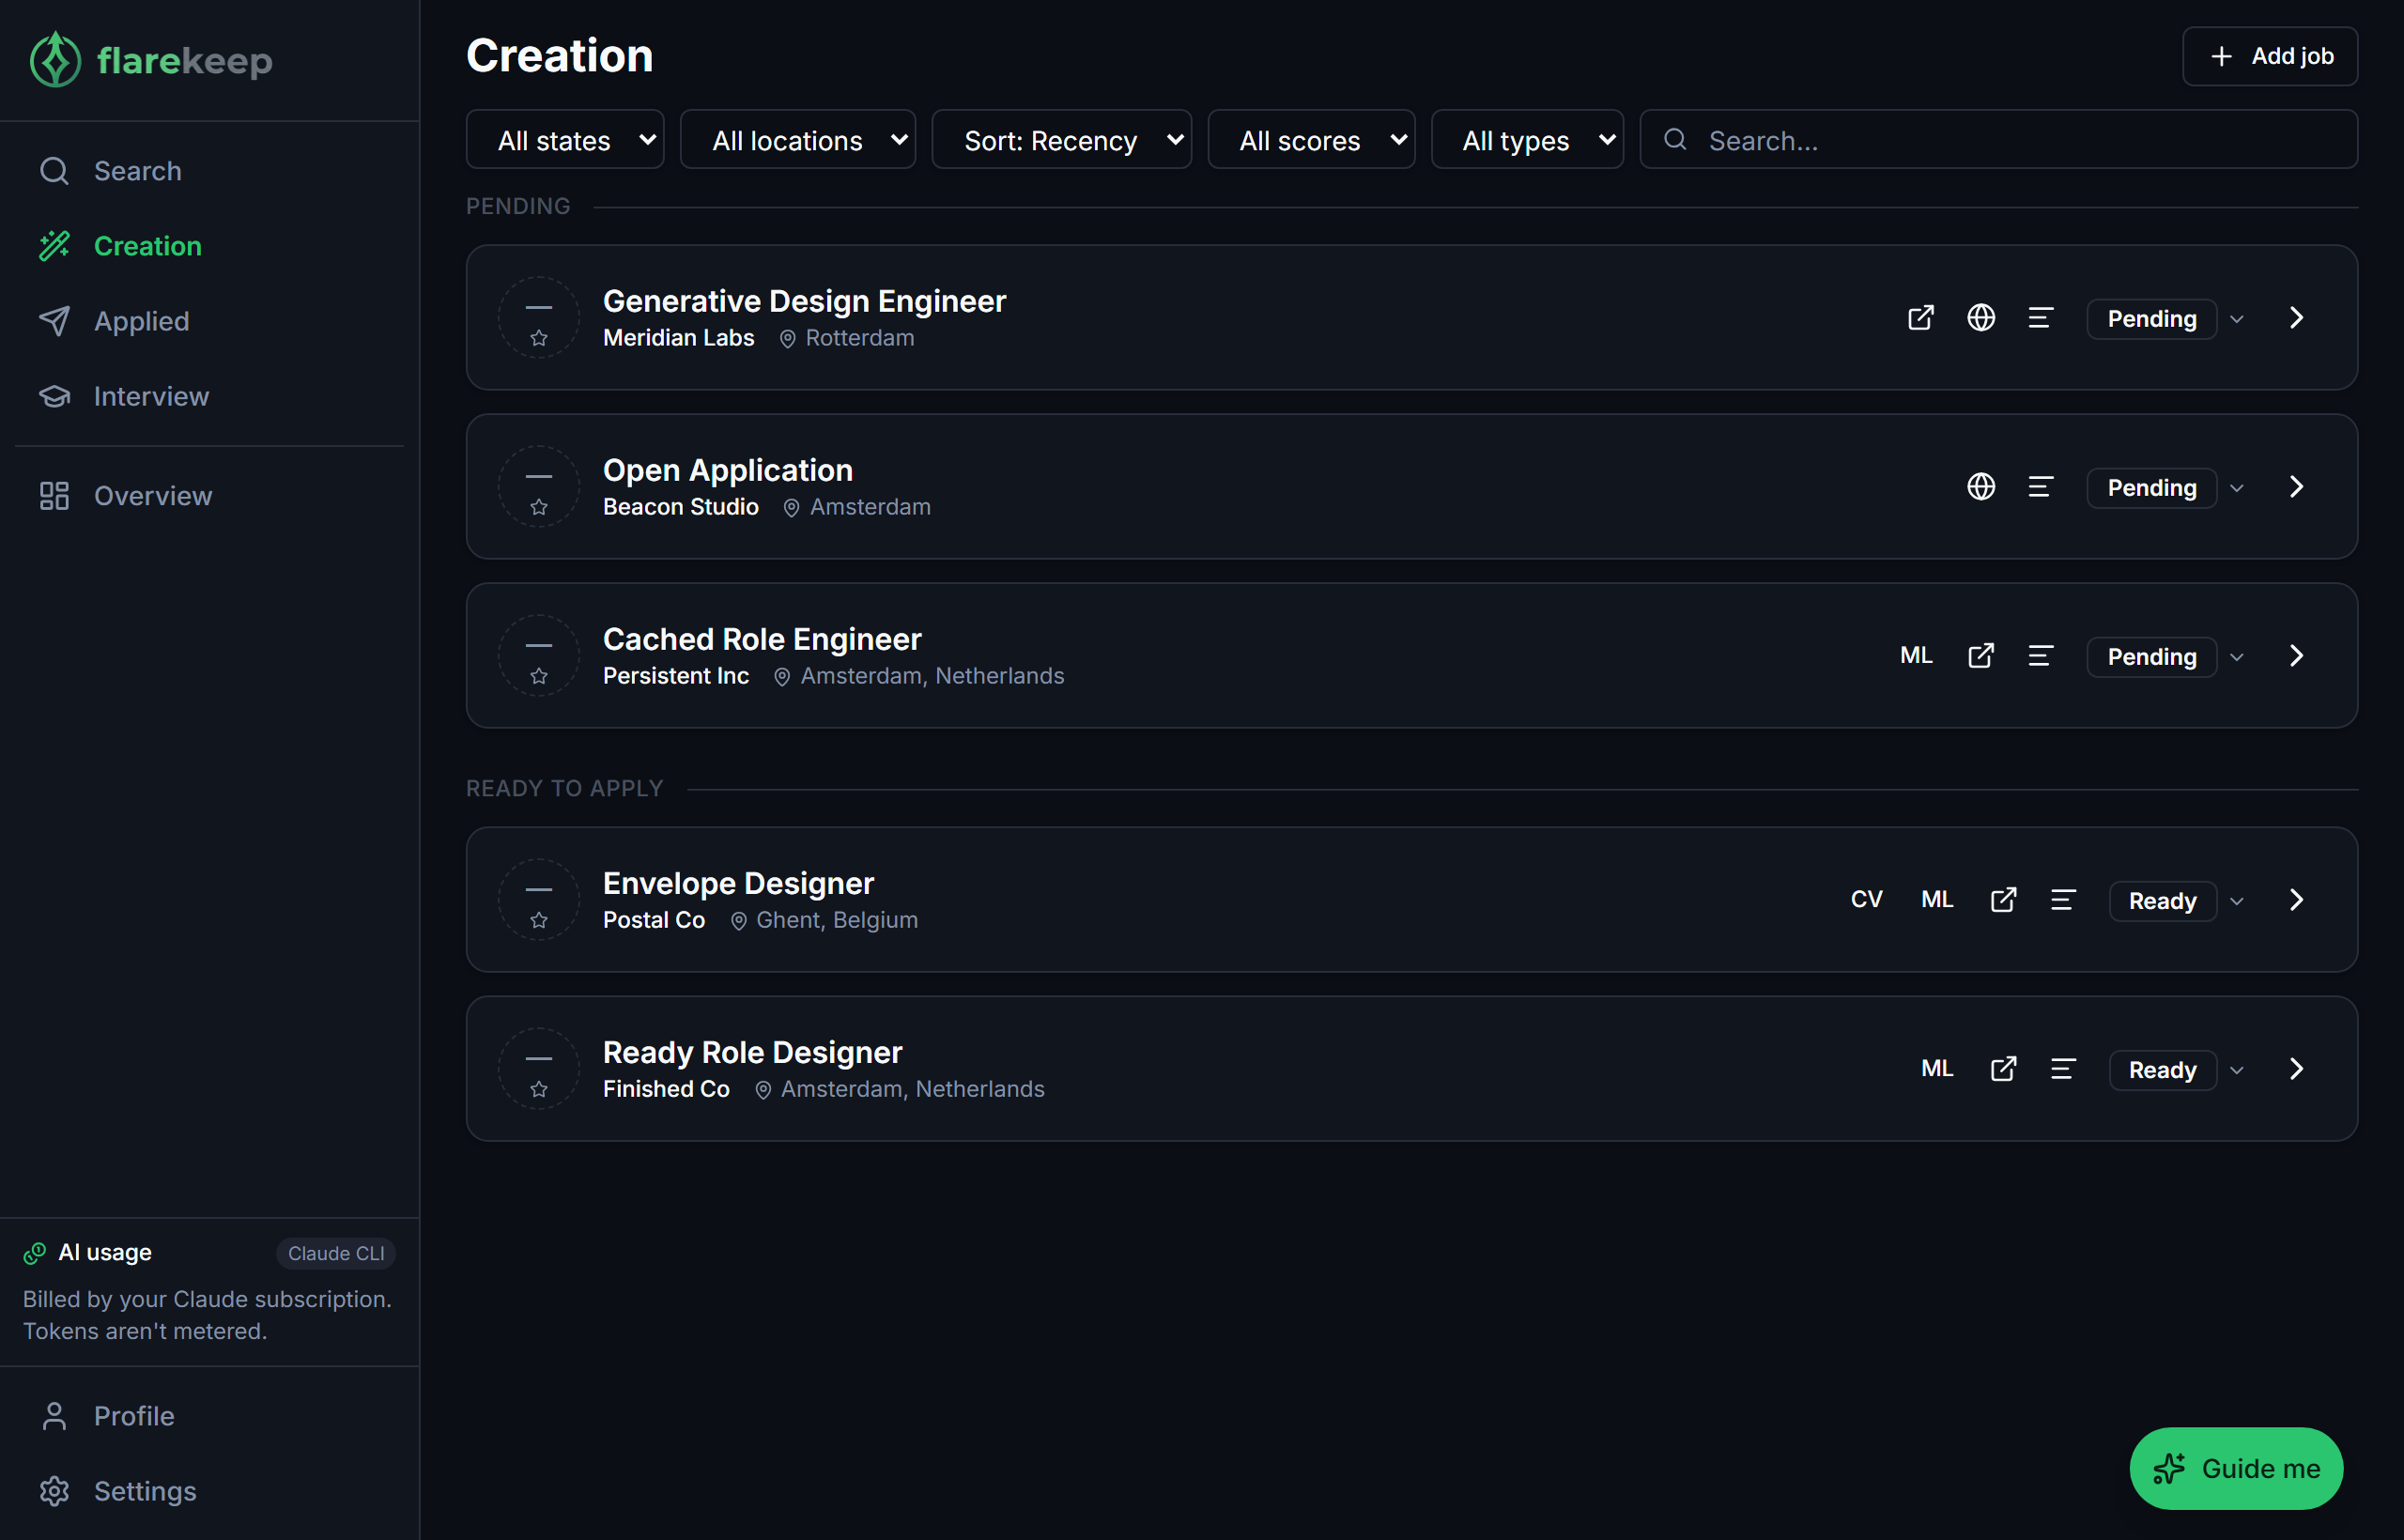Open Overview in sidebar

pyautogui.click(x=209, y=496)
